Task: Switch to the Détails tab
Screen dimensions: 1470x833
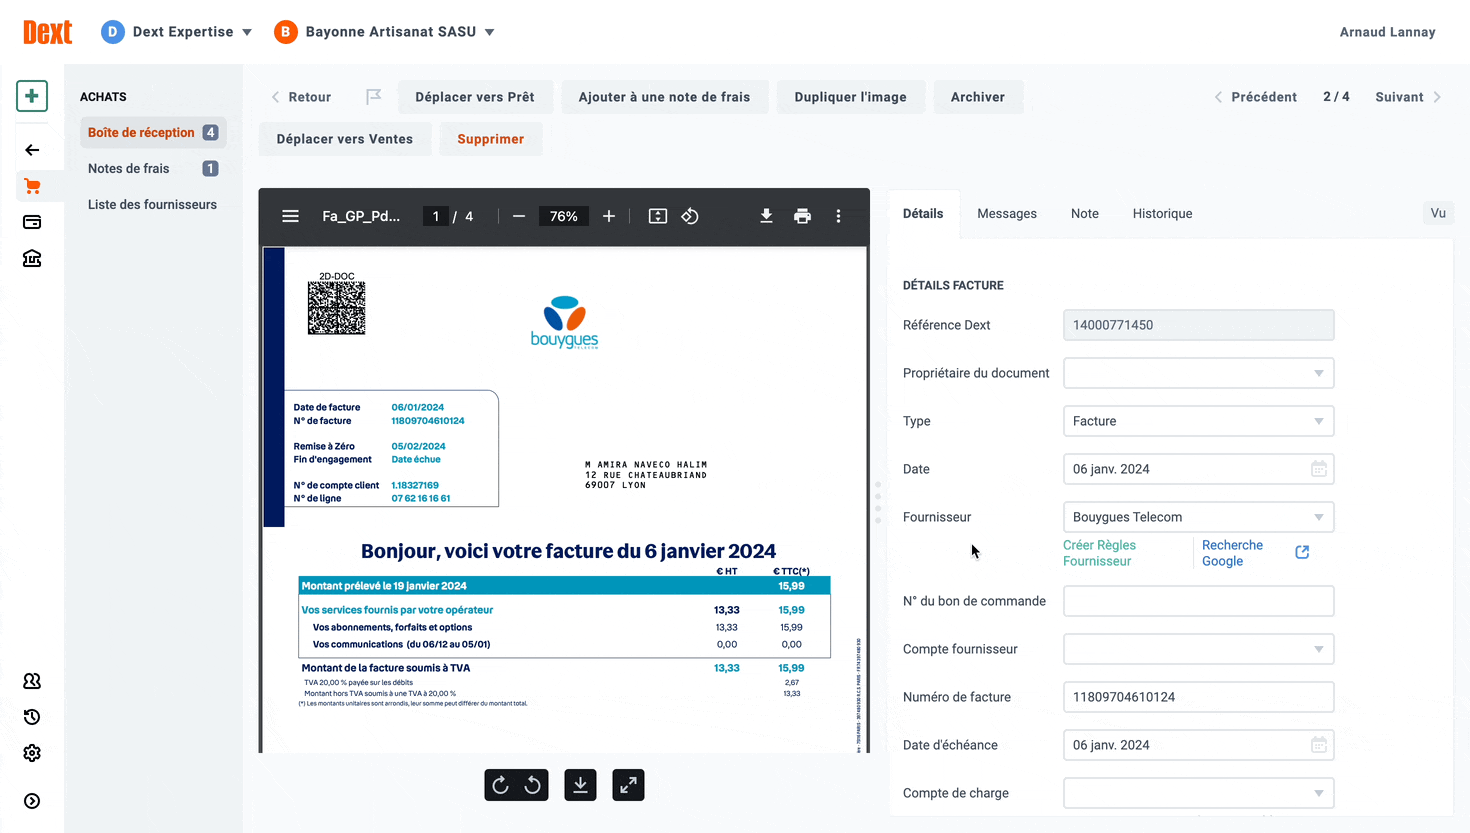Action: coord(923,214)
